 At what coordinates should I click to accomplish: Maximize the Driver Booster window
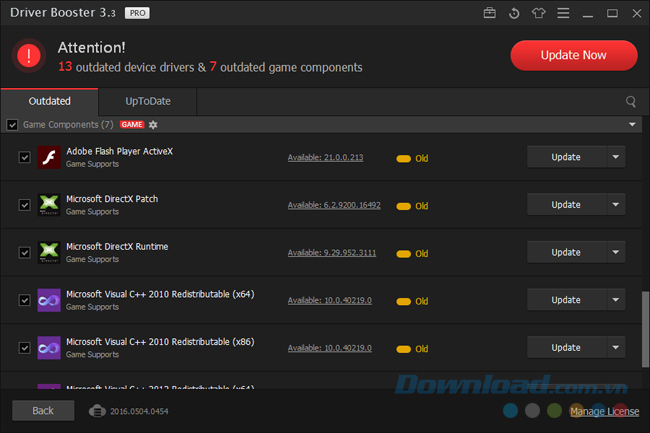click(x=612, y=14)
